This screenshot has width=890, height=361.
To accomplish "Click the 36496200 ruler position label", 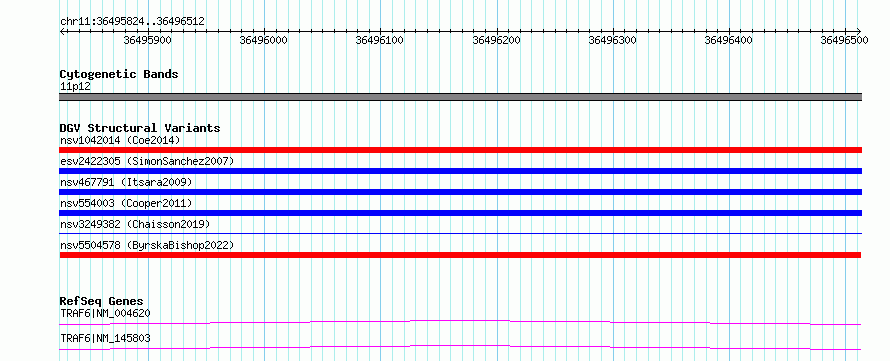I will point(496,40).
